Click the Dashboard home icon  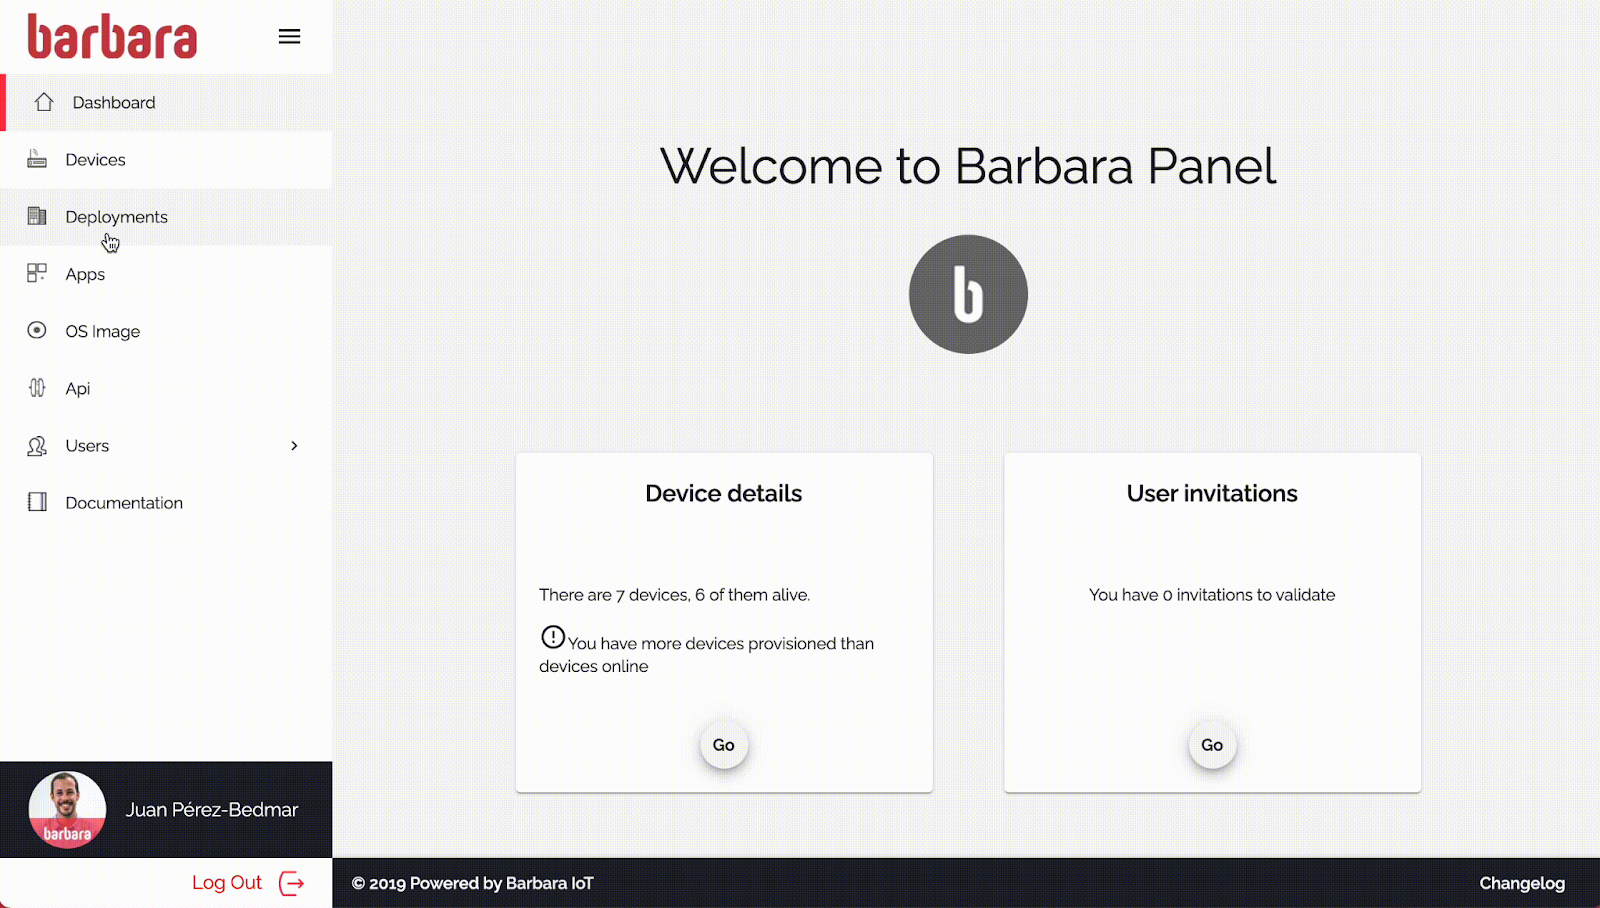pos(44,102)
